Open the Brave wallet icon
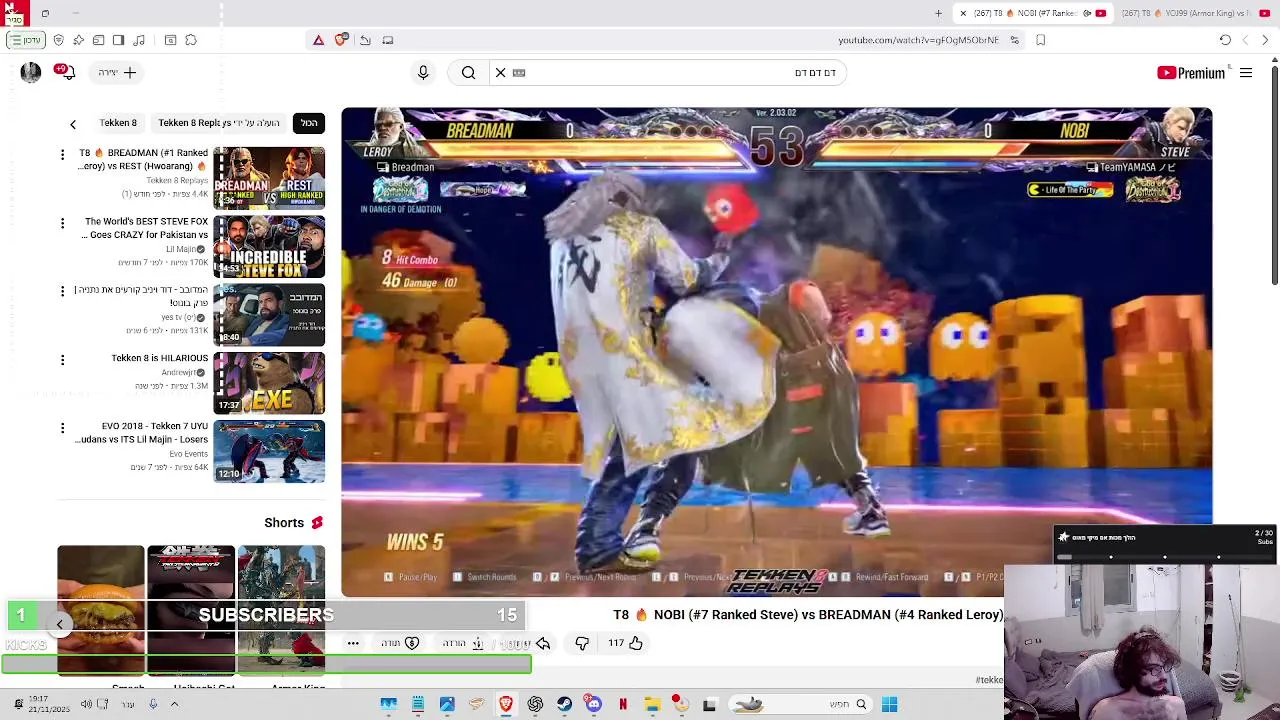This screenshot has height=720, width=1280. [99, 40]
